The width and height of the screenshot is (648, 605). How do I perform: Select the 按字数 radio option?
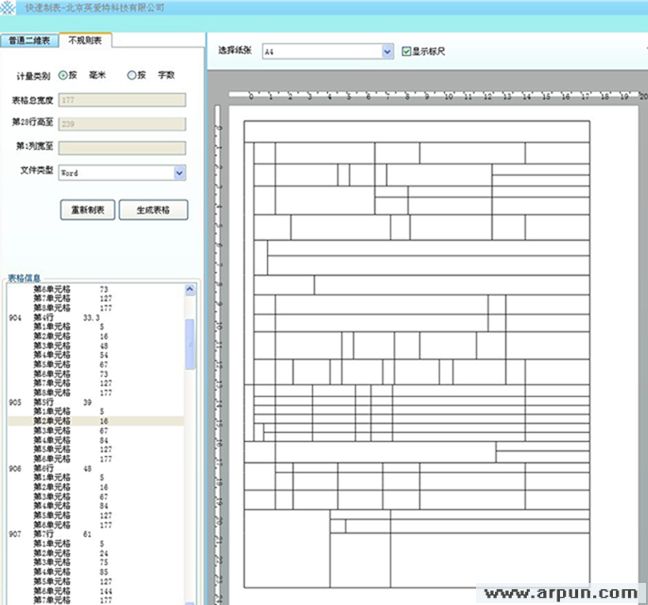point(132,75)
